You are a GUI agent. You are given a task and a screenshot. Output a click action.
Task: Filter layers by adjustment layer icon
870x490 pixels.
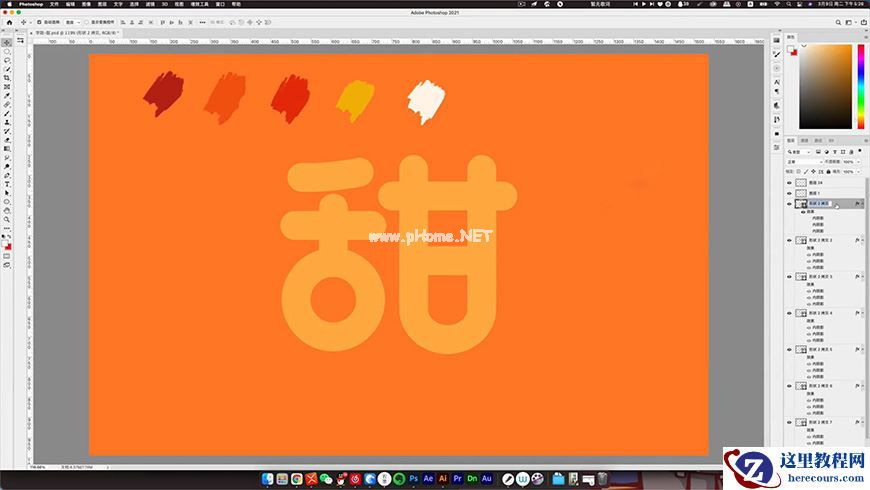(826, 151)
